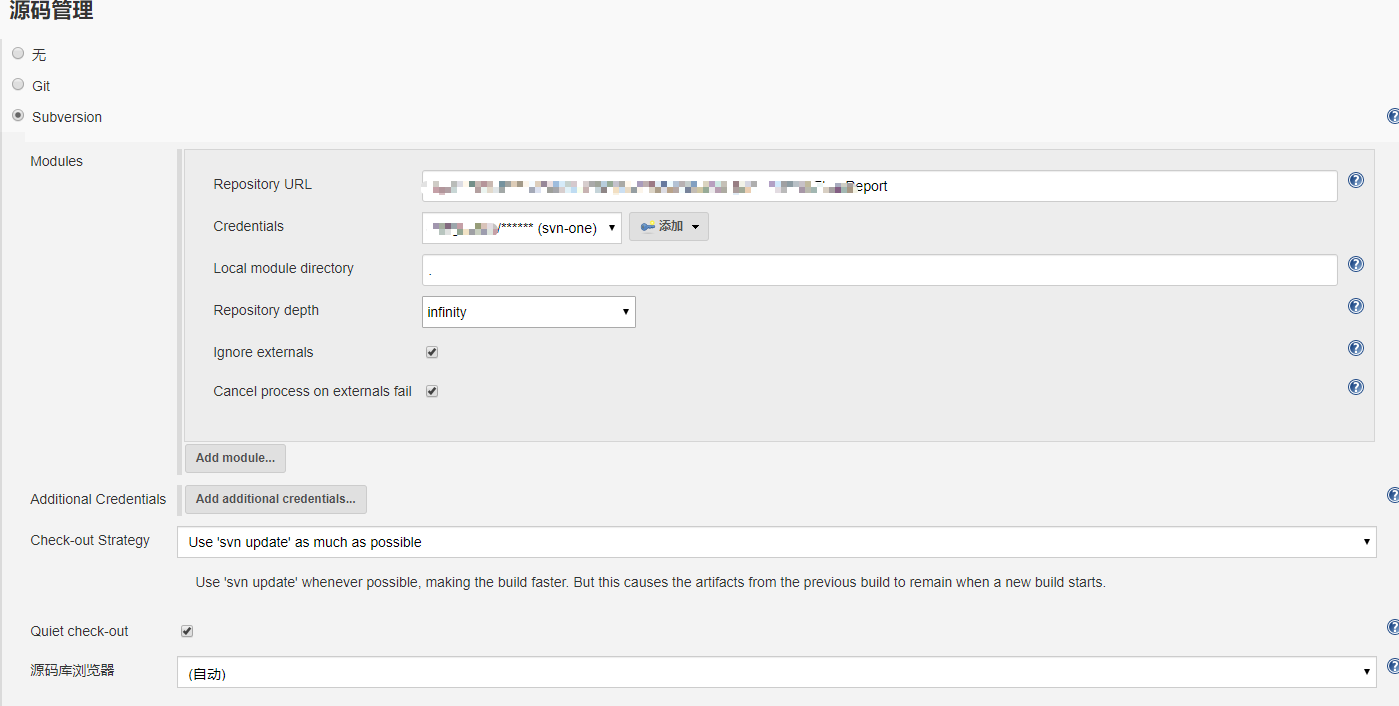Screen dimensions: 1399x706
Task: Open help icon for Subversion option
Action: [1393, 117]
